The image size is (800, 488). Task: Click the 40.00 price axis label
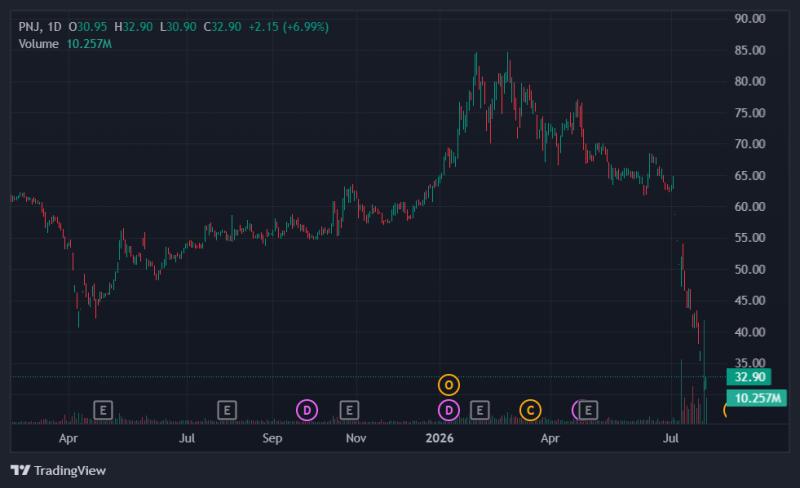(750, 332)
